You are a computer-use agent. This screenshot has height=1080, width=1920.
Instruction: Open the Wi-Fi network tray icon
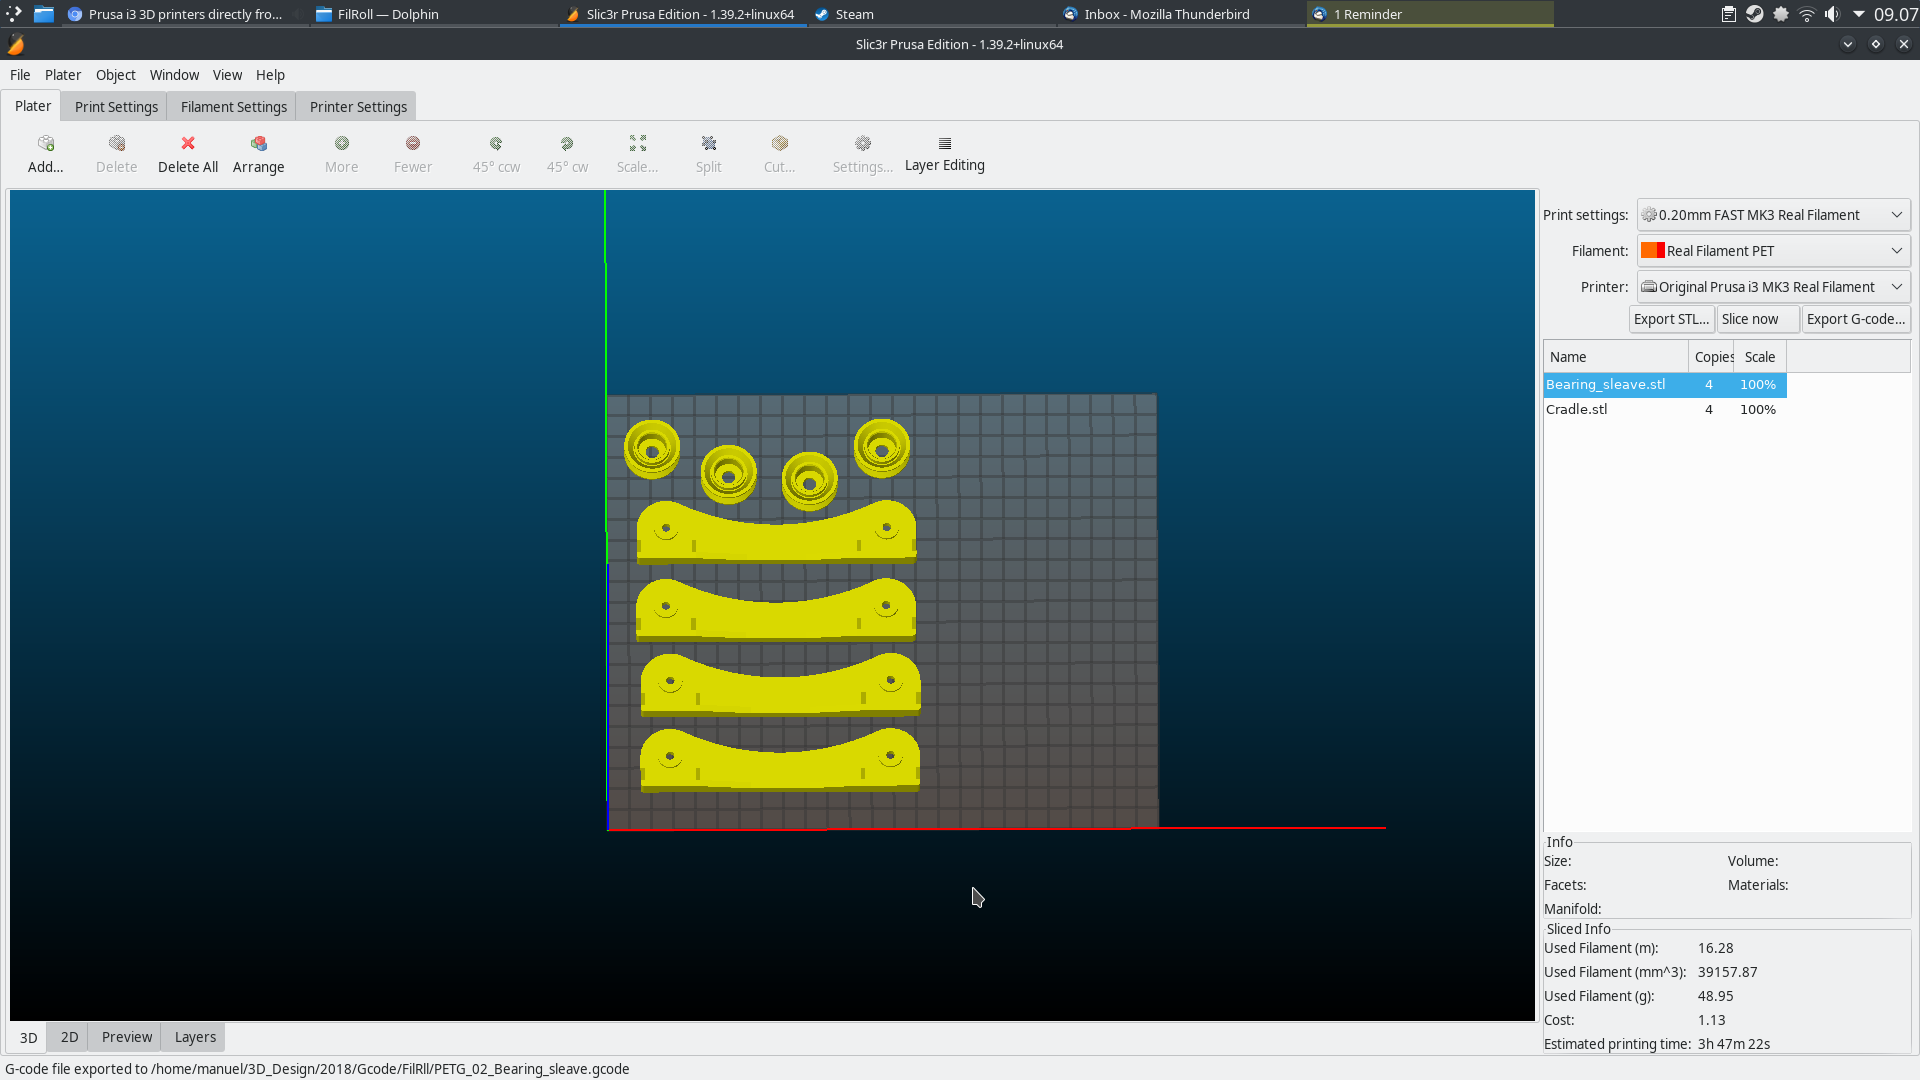tap(1807, 14)
